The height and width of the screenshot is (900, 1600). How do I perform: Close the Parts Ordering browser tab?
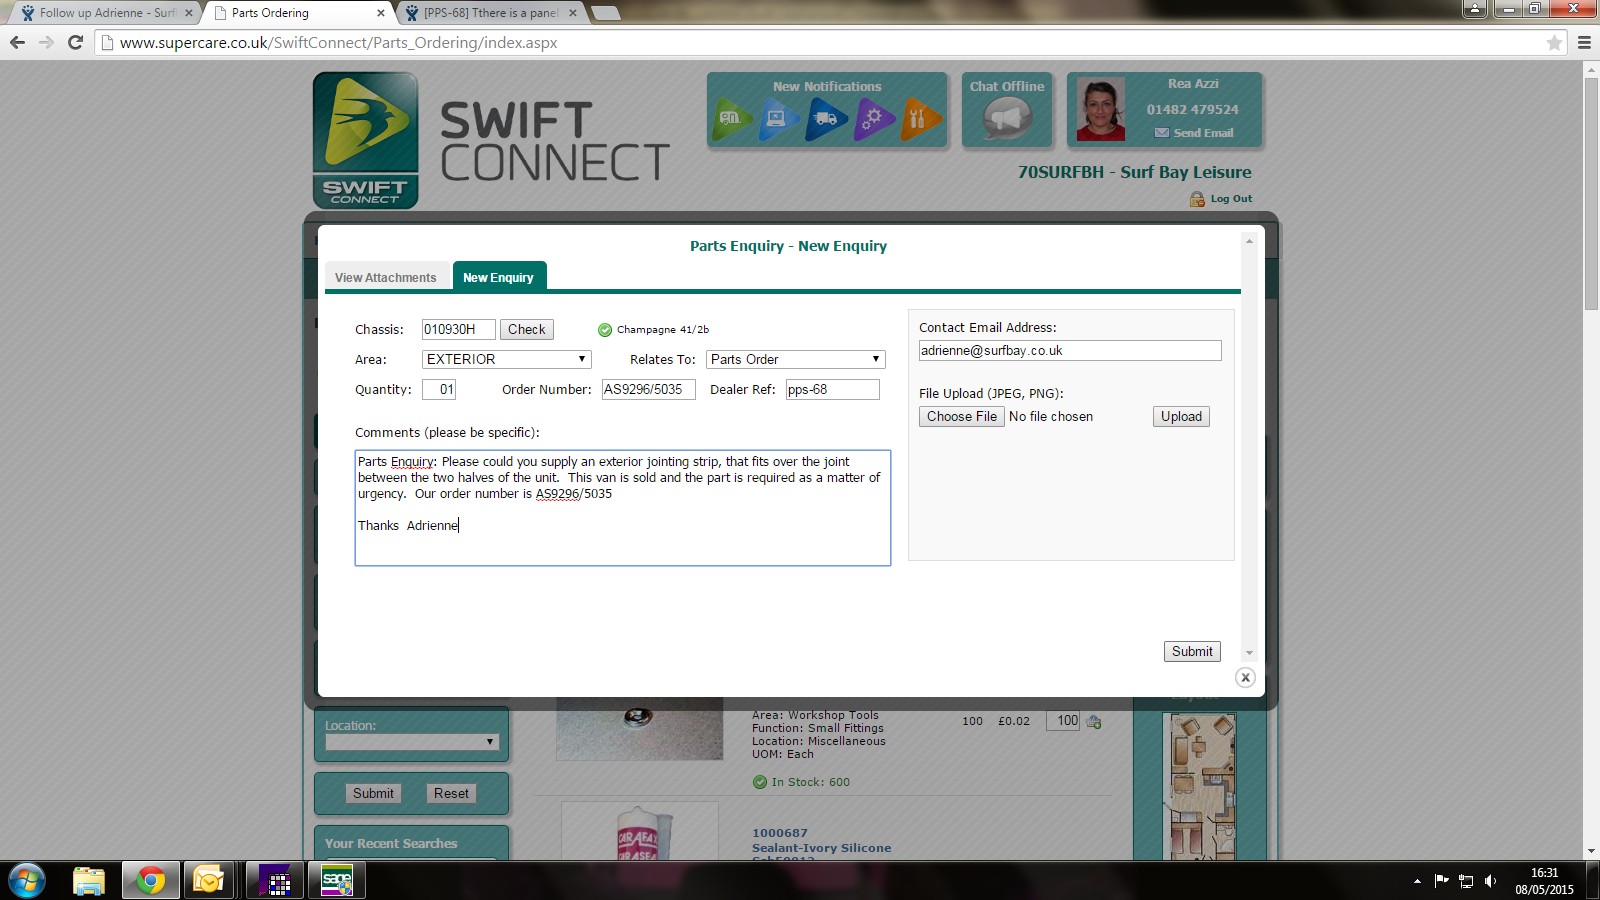(380, 13)
